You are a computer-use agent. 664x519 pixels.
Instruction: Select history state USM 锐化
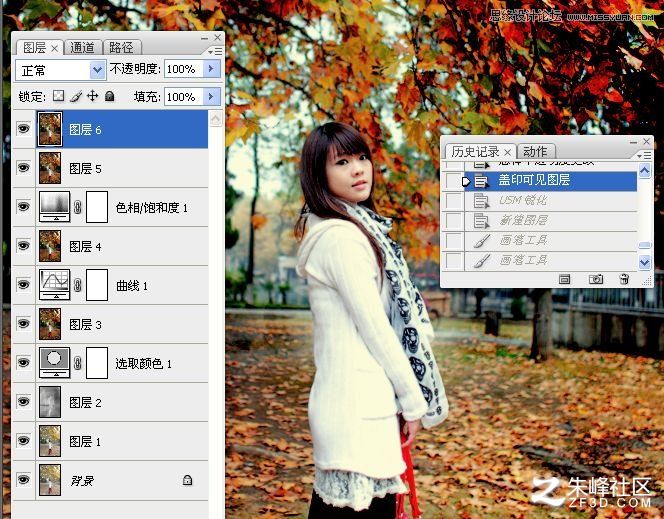[x=551, y=201]
